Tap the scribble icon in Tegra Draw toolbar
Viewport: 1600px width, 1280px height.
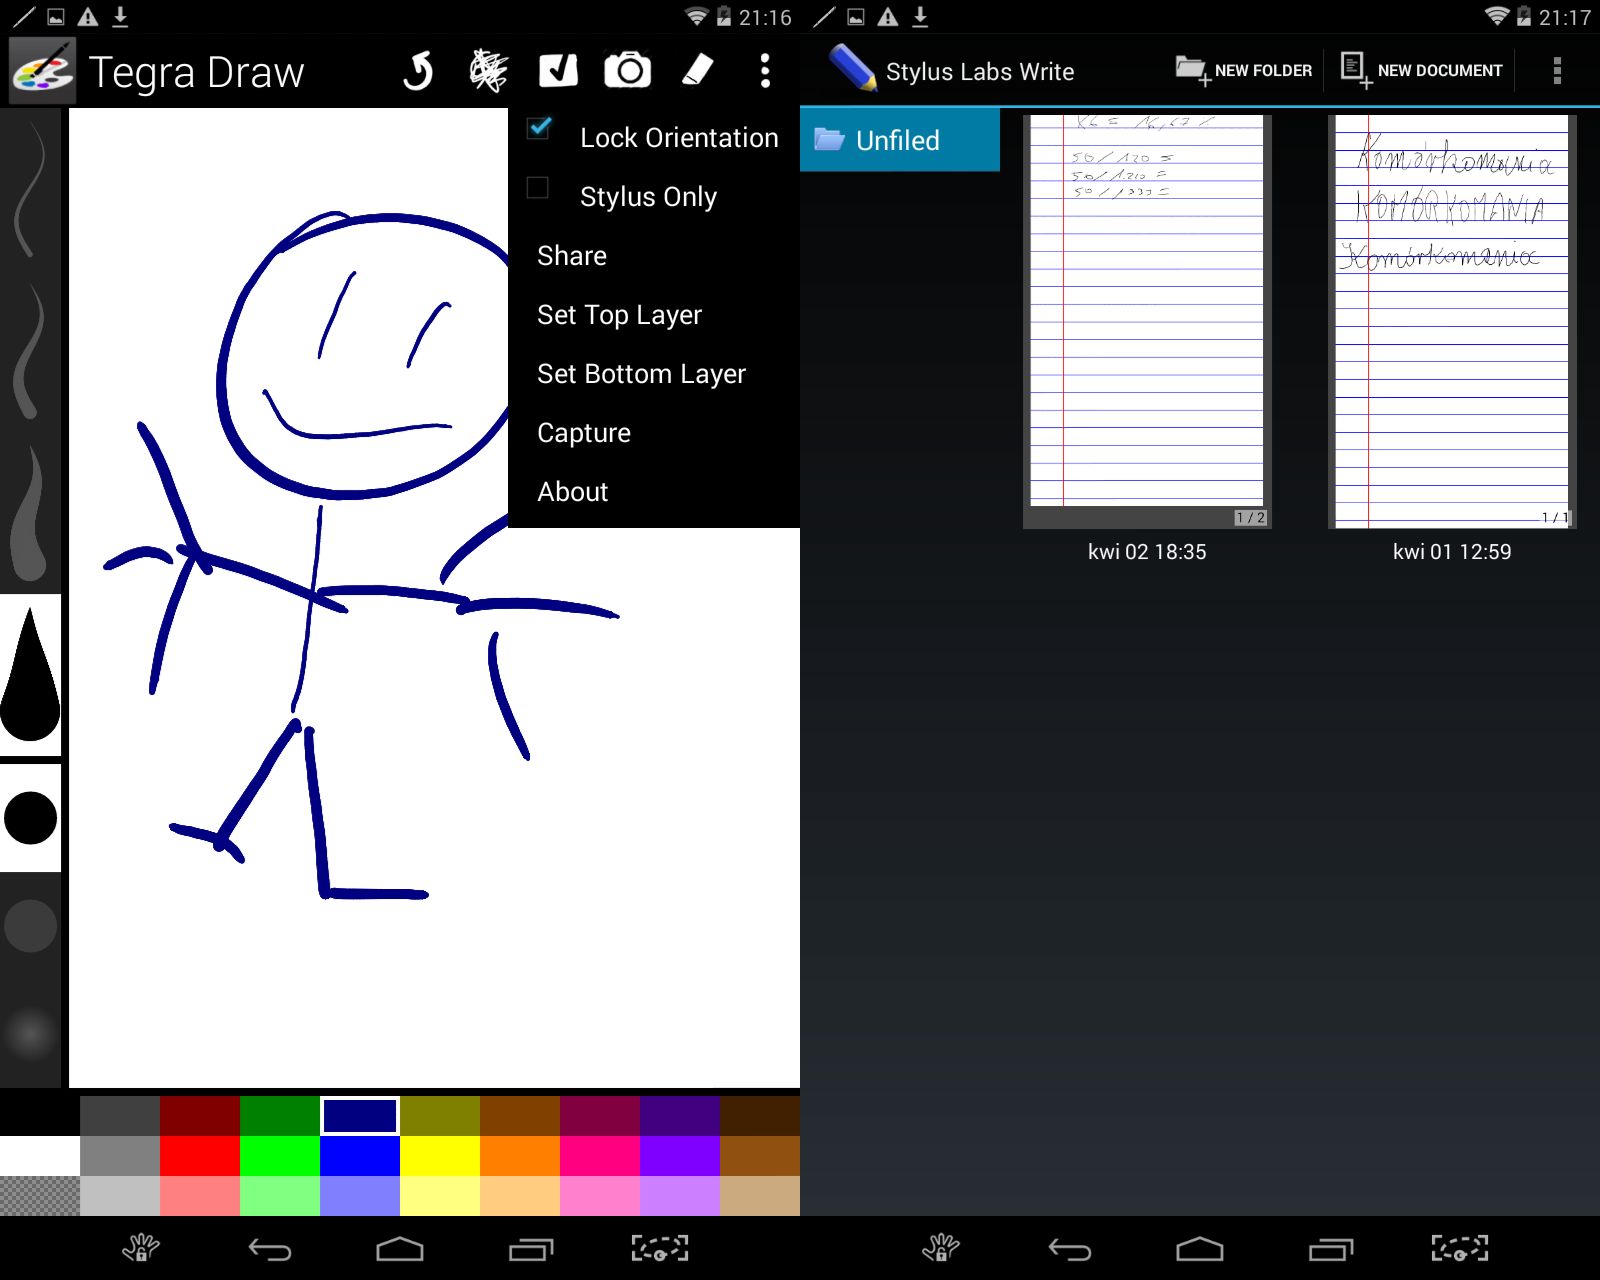488,71
